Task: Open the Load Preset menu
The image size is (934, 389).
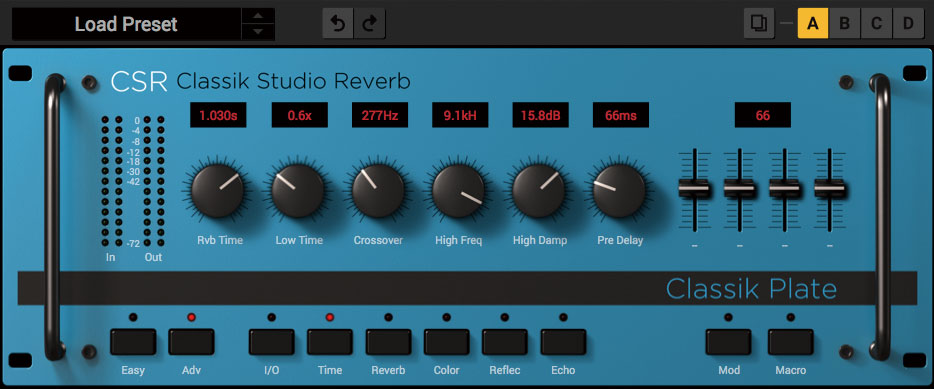Action: point(126,24)
